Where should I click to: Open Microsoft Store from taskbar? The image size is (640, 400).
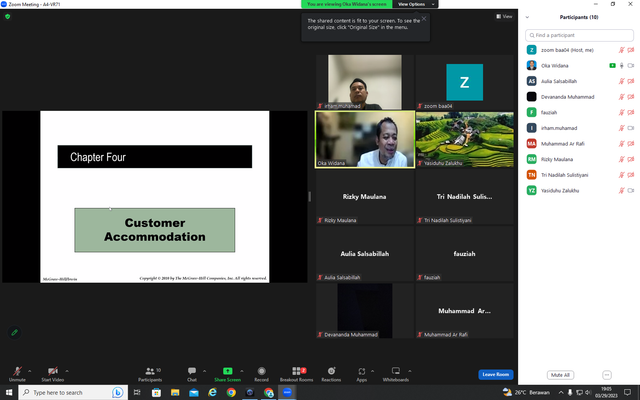(x=156, y=392)
